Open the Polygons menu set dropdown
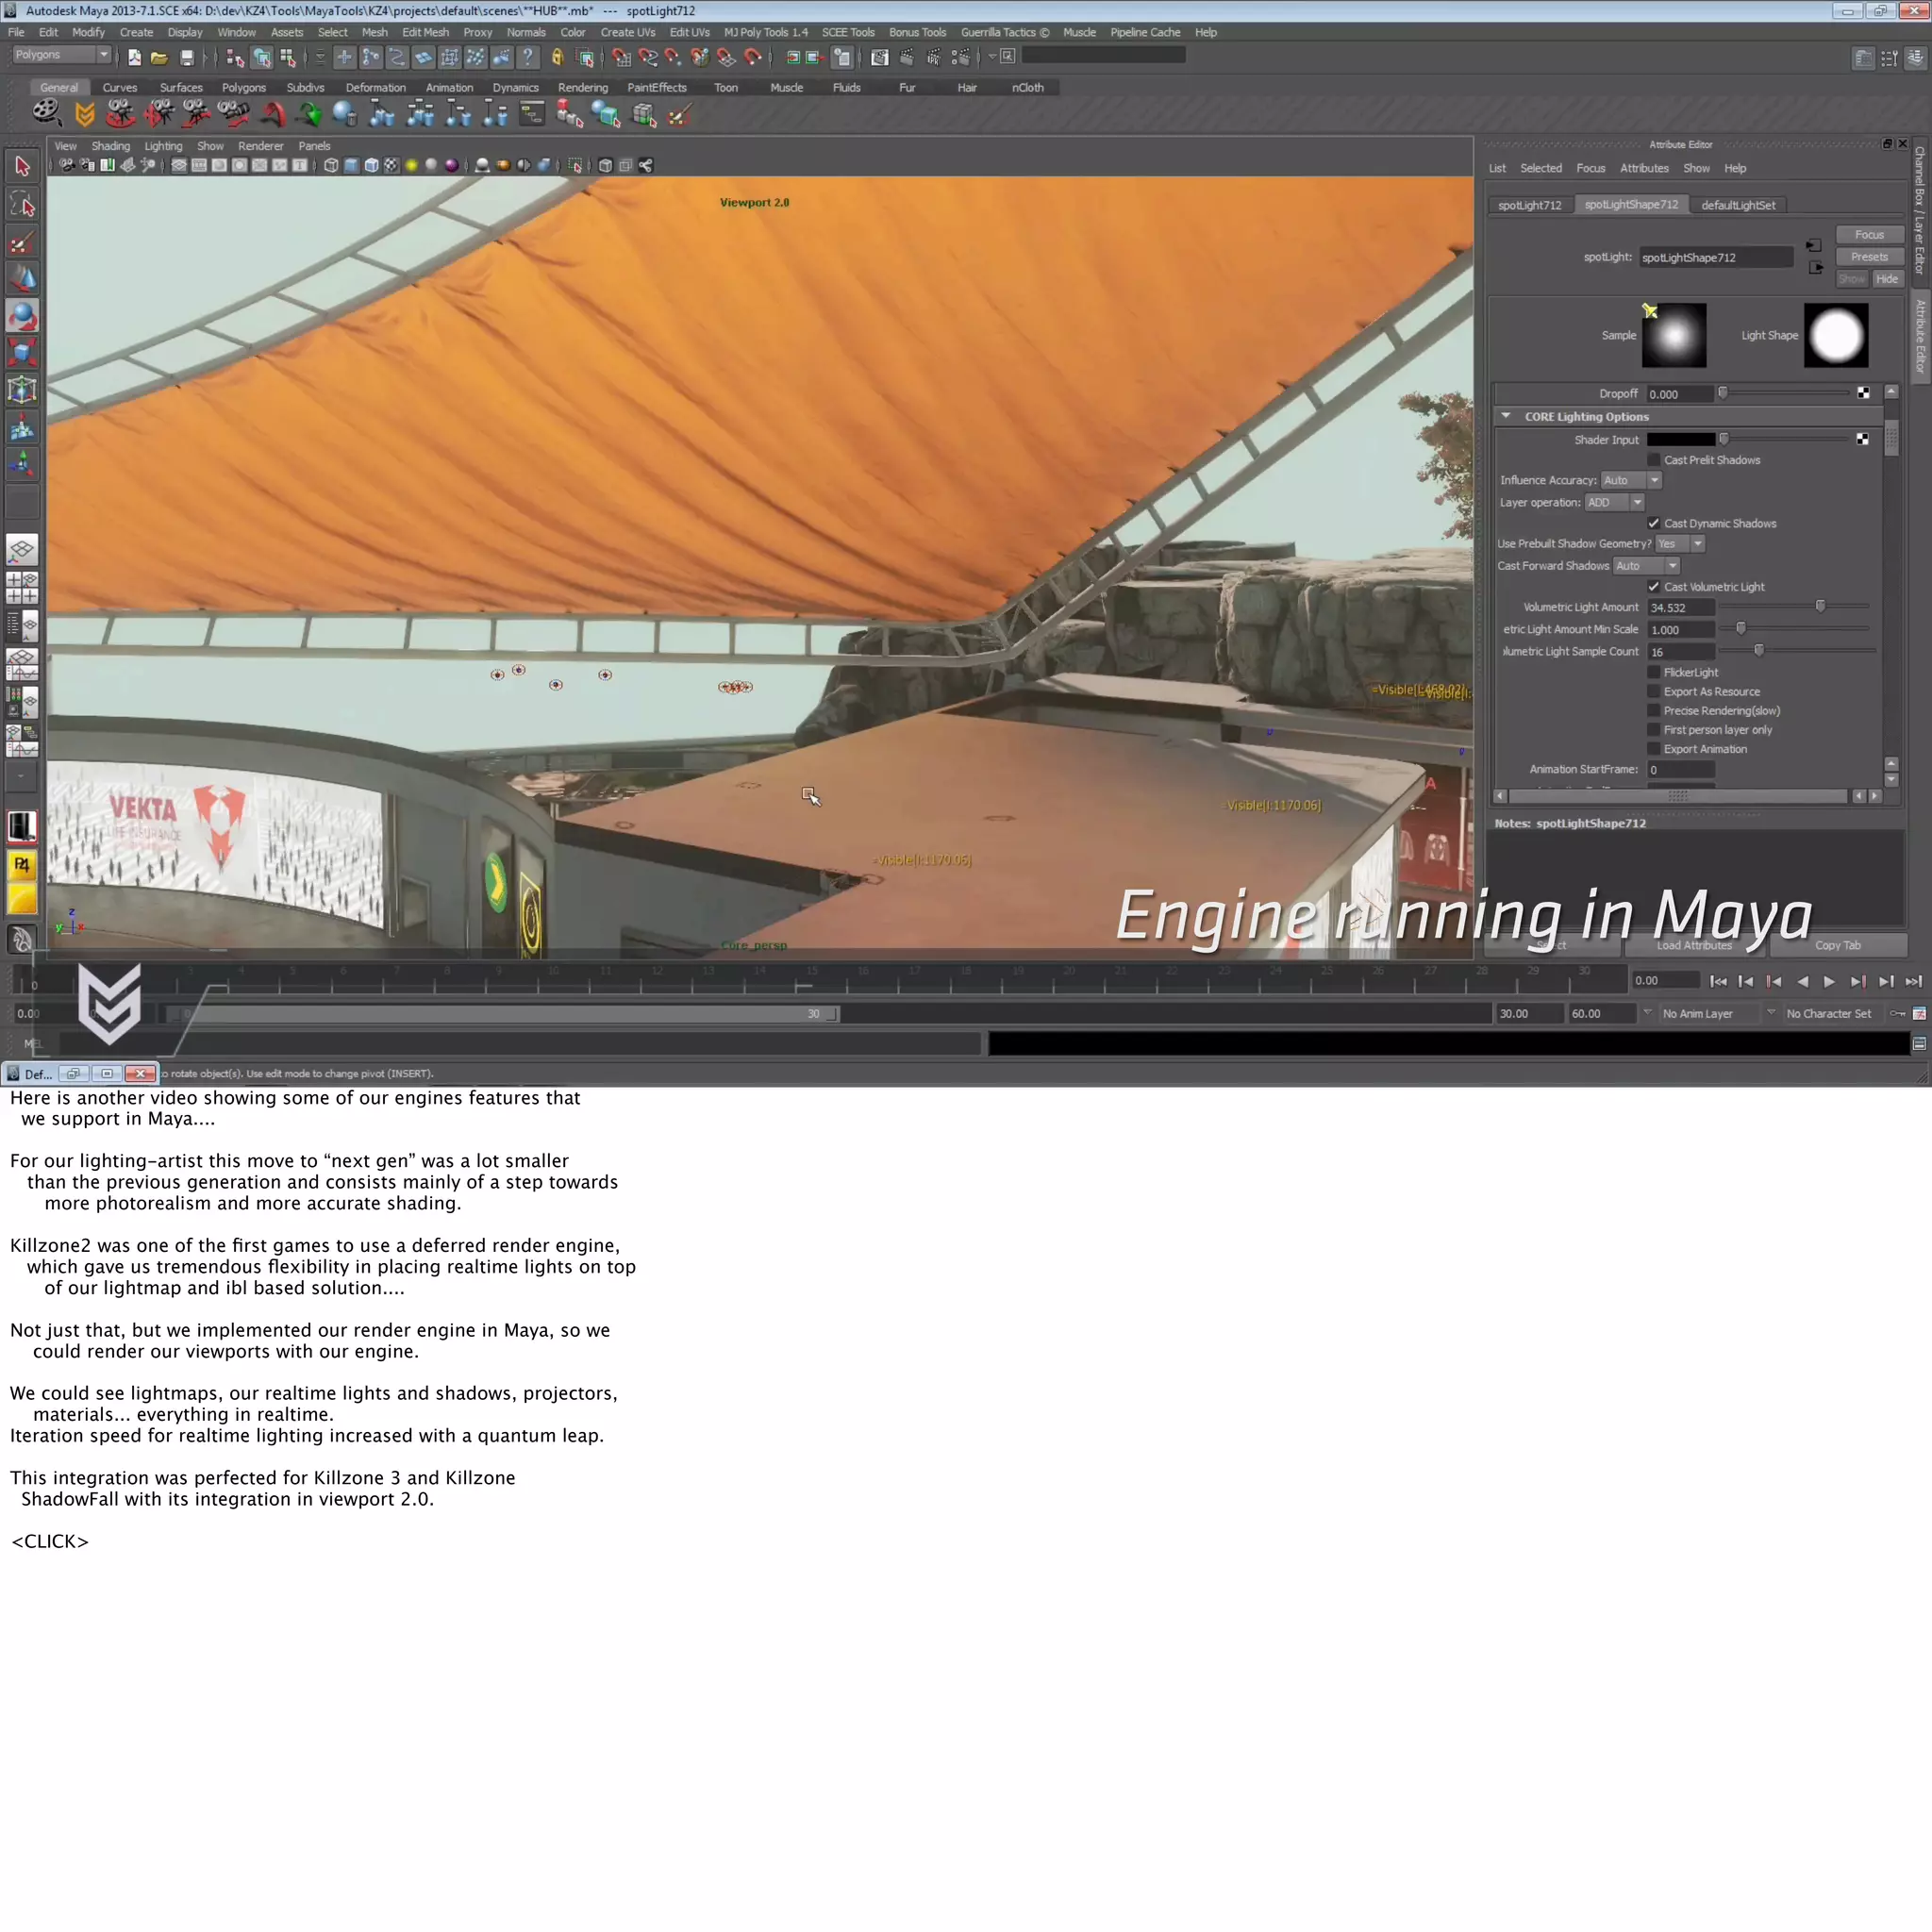The image size is (1932, 1932). pos(61,55)
